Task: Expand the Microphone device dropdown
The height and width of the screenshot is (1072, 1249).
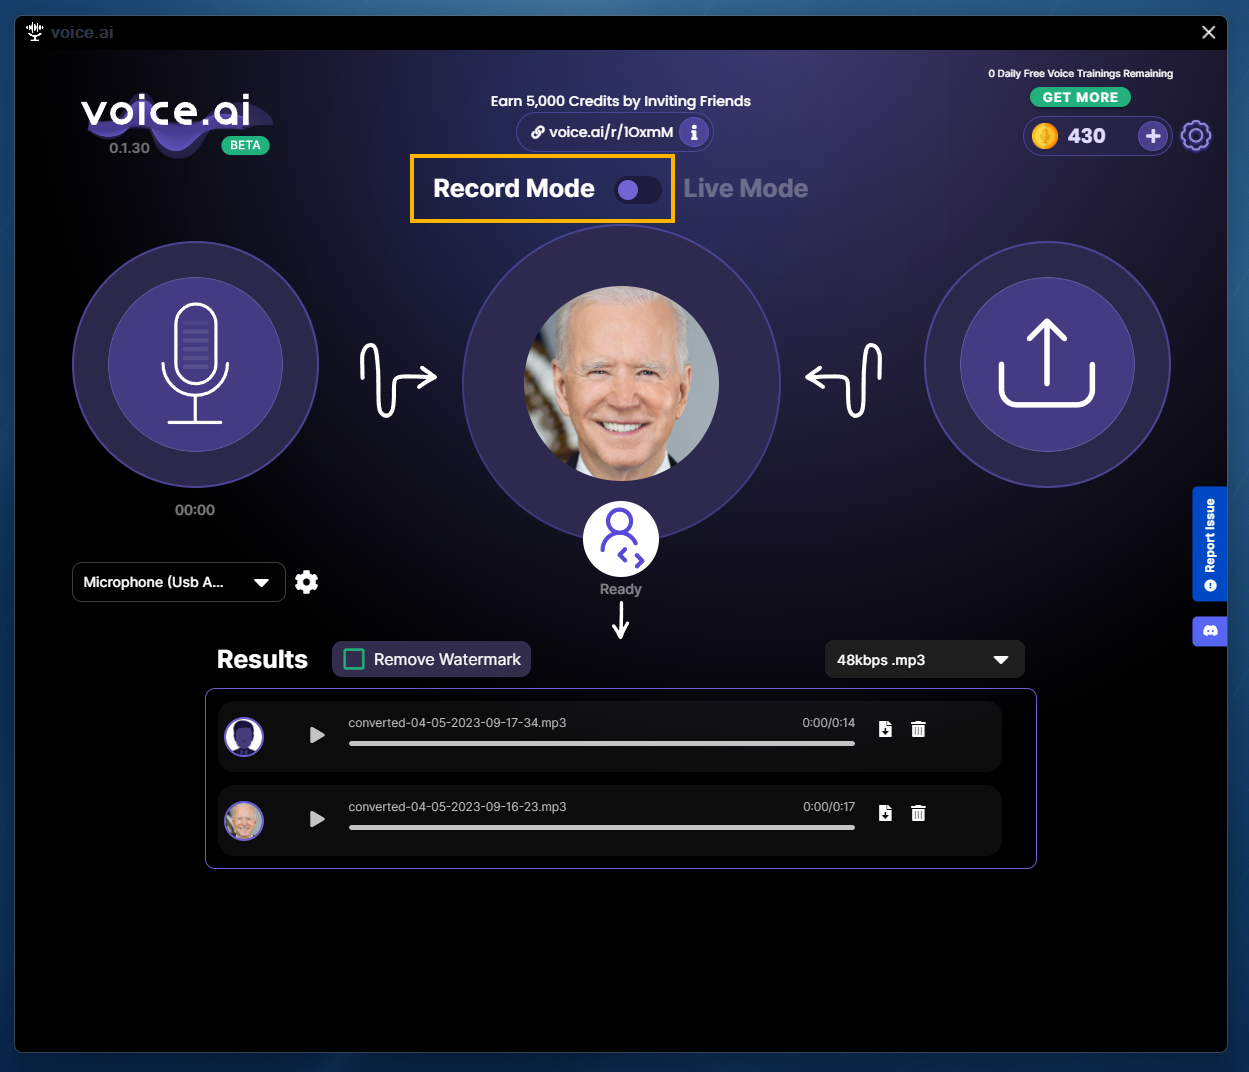Action: pyautogui.click(x=179, y=582)
